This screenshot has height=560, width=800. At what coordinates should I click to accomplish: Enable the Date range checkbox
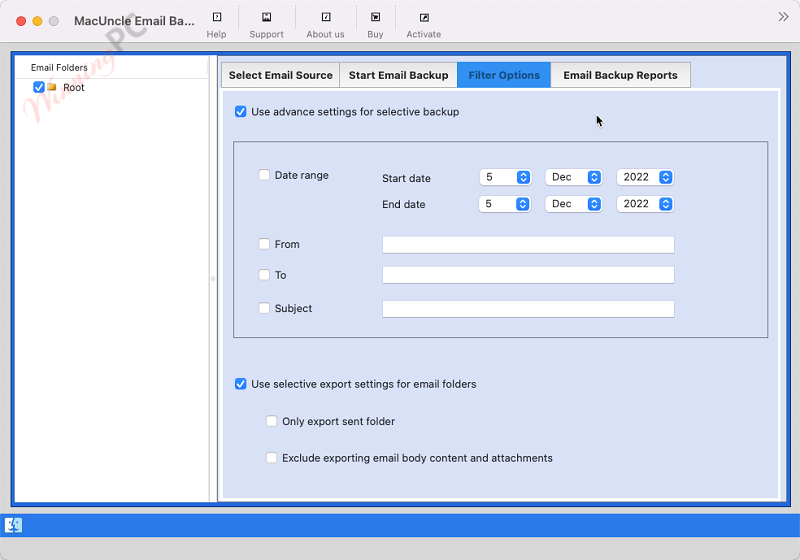point(264,175)
